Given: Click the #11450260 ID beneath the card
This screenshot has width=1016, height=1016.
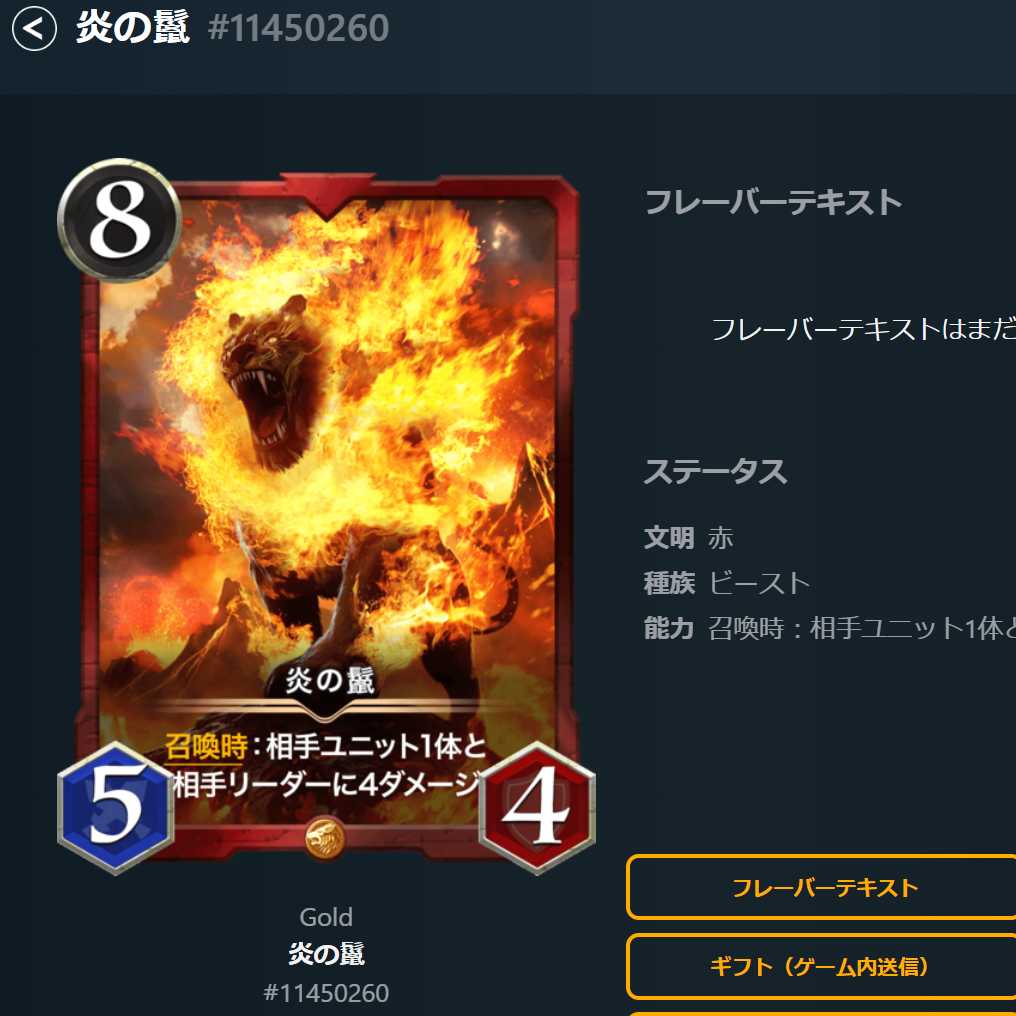Looking at the screenshot, I should (326, 993).
